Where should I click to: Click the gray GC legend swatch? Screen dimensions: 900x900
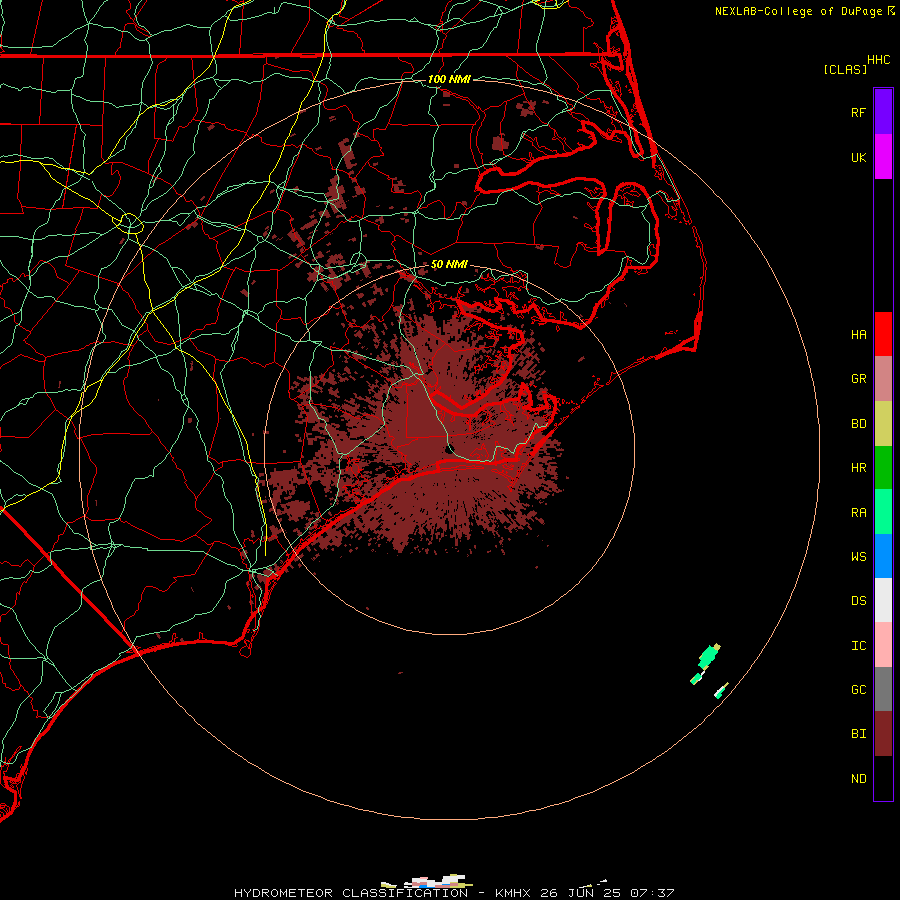(x=883, y=689)
